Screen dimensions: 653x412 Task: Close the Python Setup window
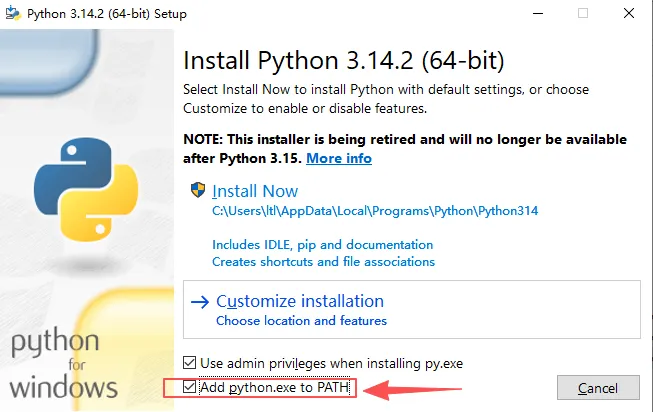click(x=629, y=13)
